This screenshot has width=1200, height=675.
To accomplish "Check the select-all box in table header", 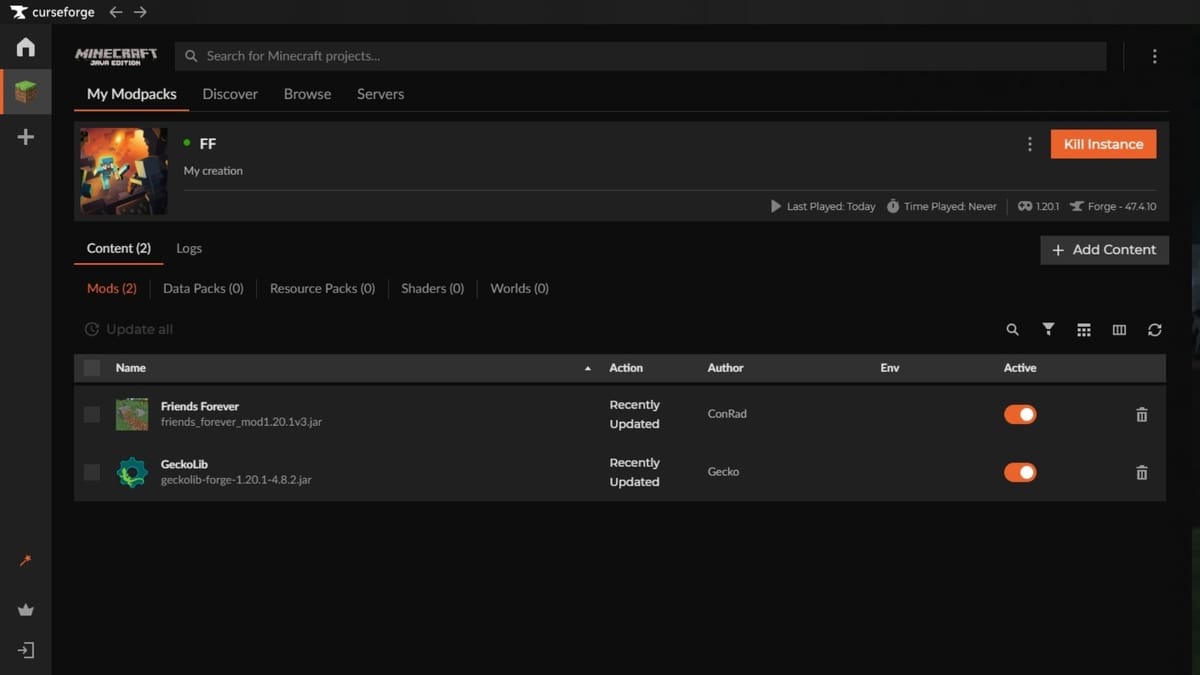I will (92, 368).
